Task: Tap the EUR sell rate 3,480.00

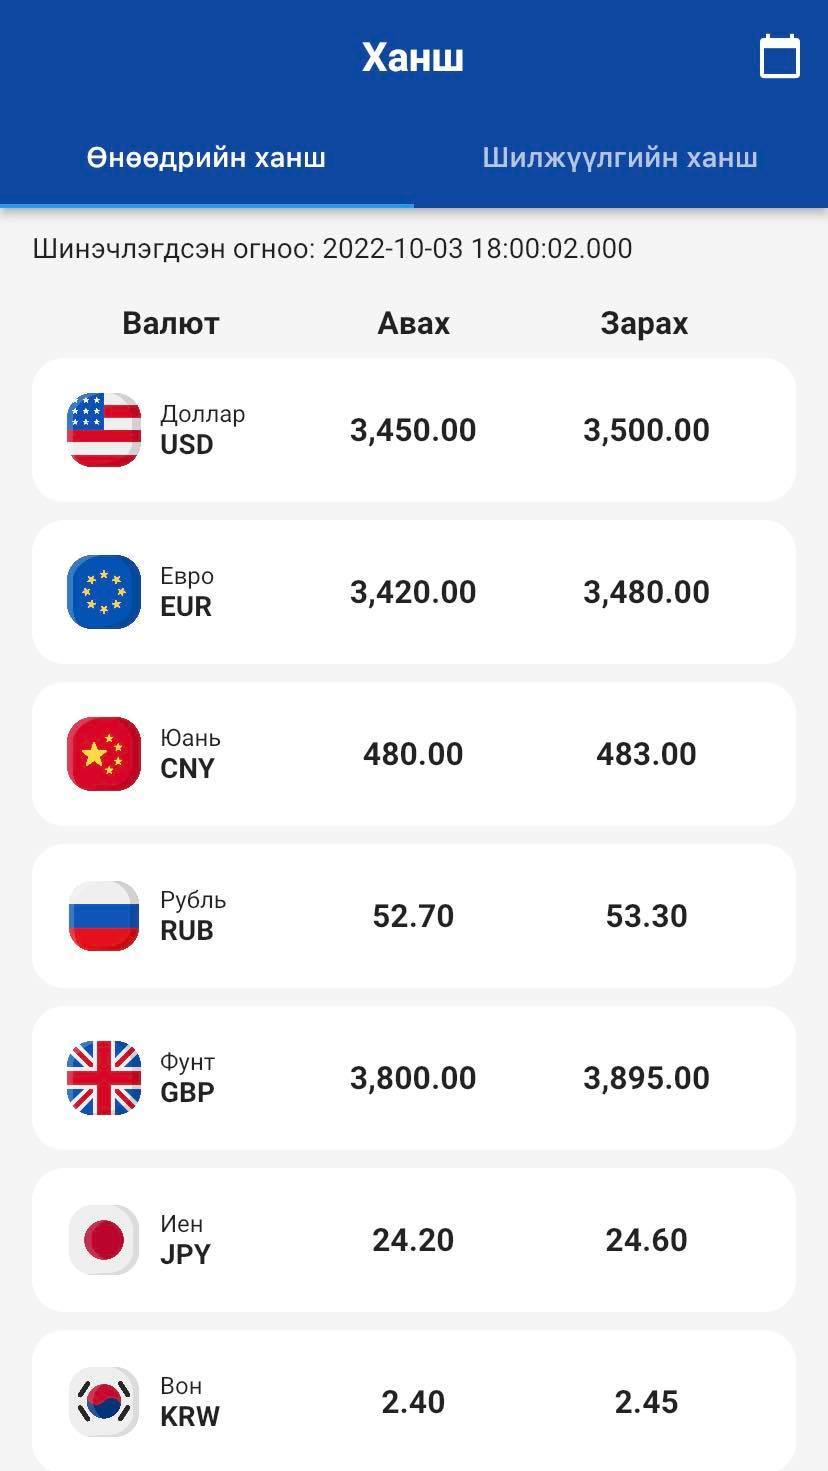Action: 646,592
